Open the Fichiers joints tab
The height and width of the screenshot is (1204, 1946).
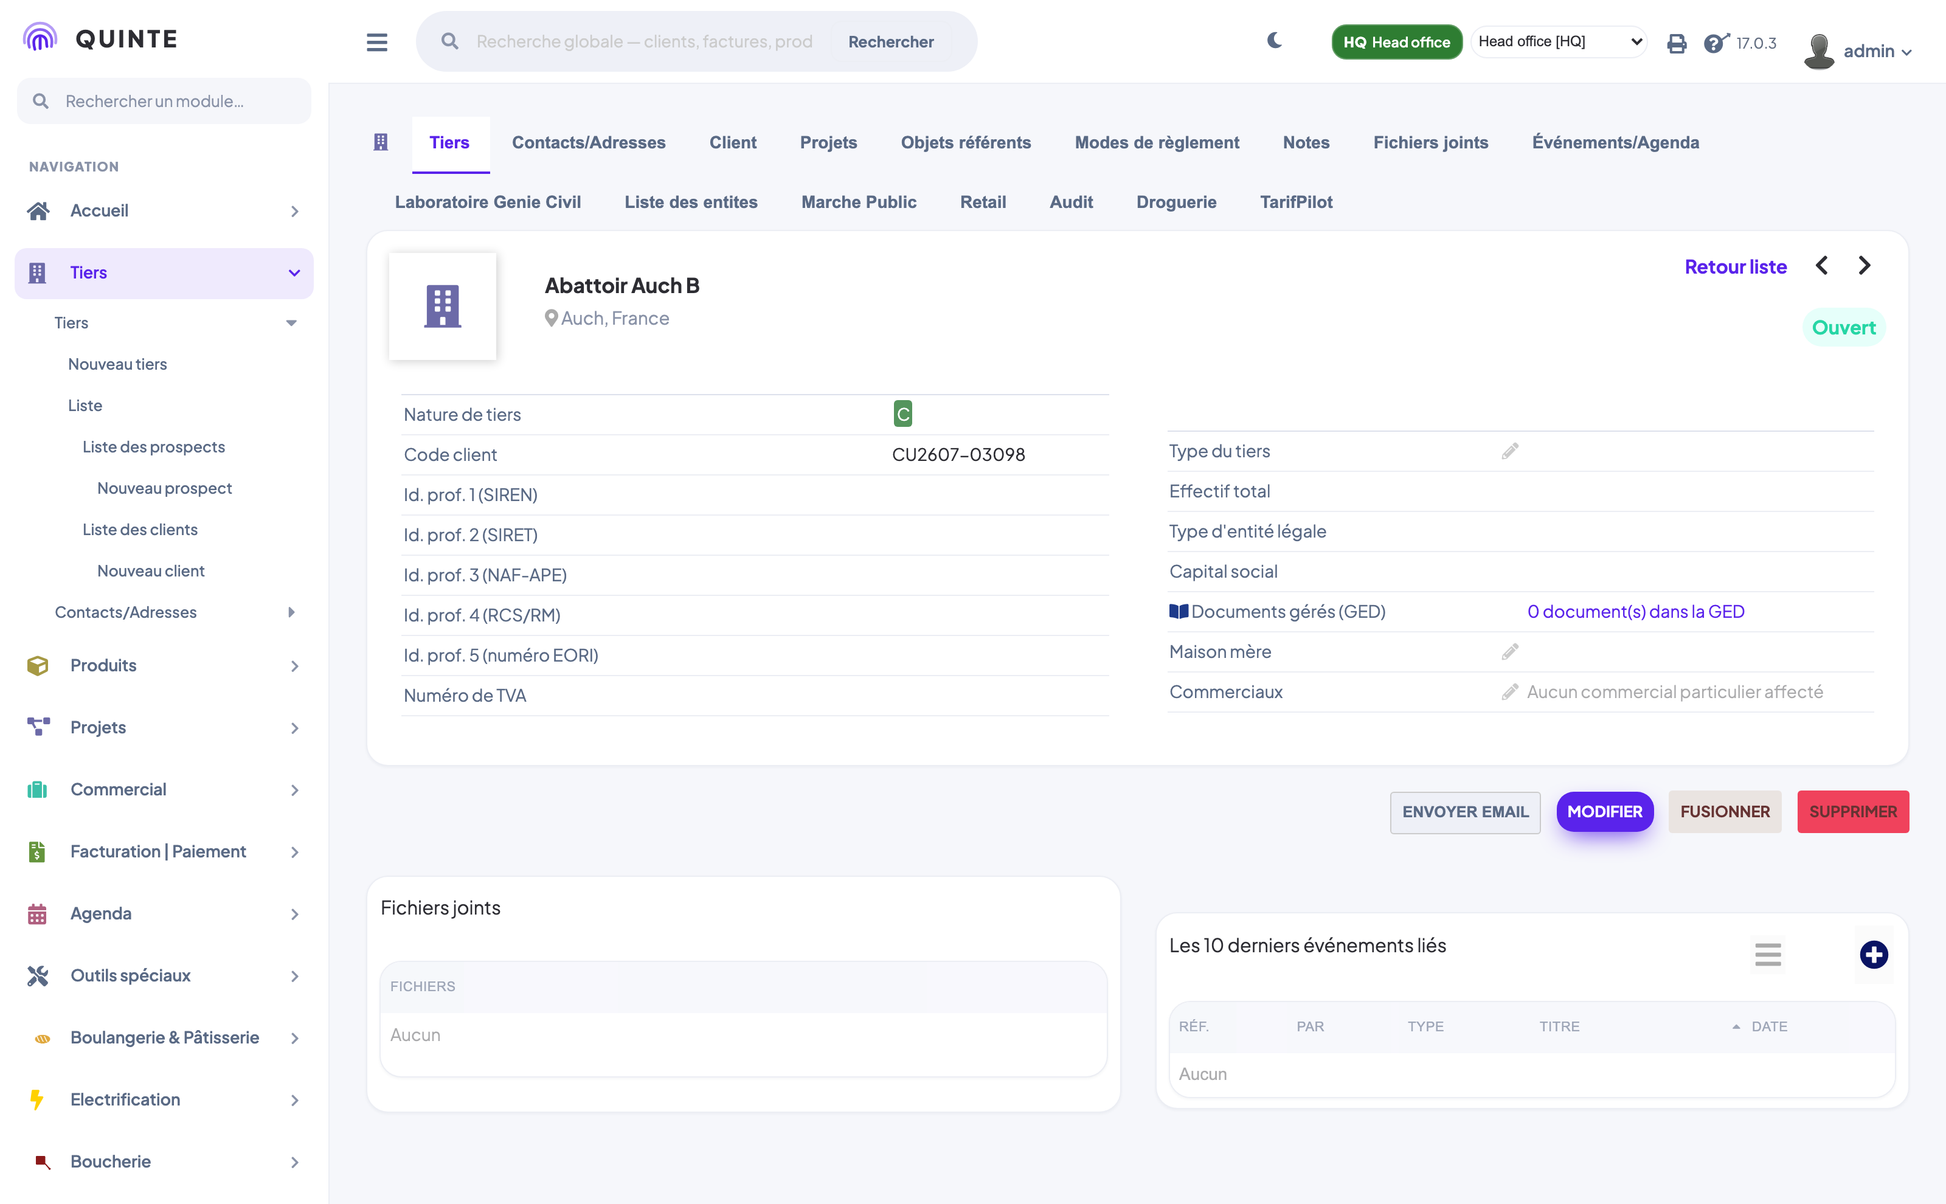[x=1431, y=142]
